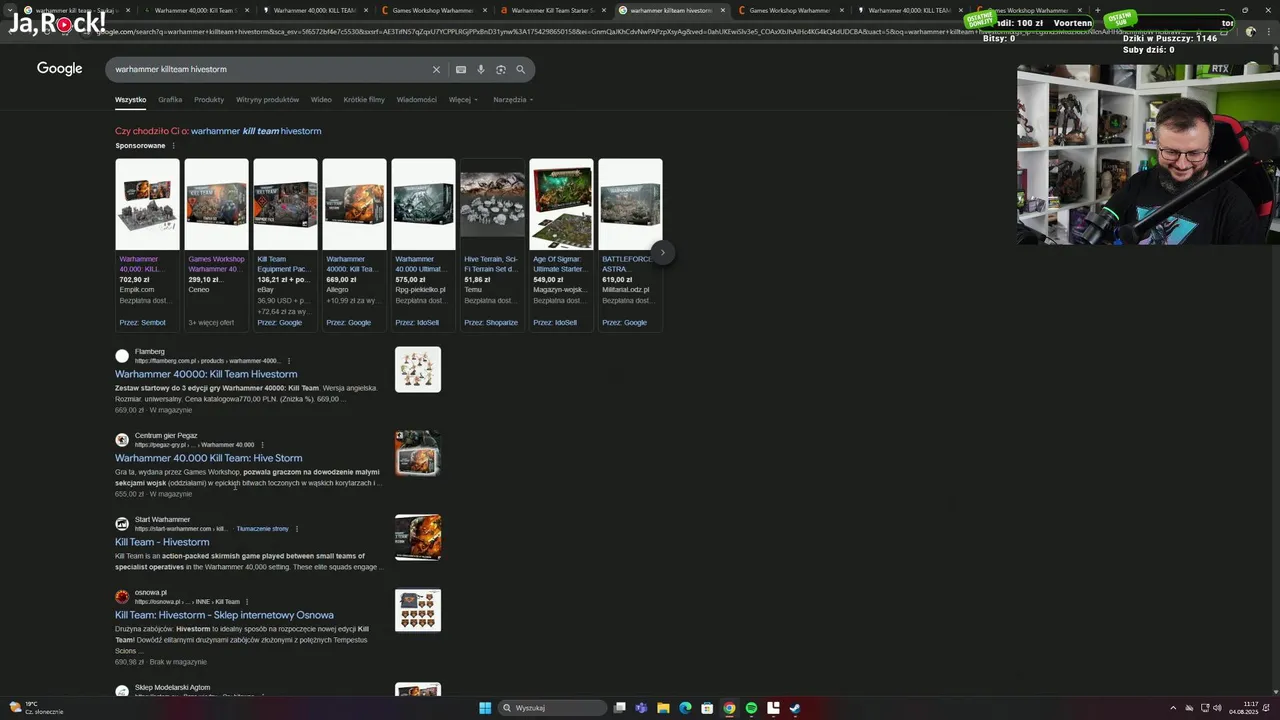This screenshot has height=720, width=1280.
Task: Switch to the Wideo tab
Action: pyautogui.click(x=321, y=100)
